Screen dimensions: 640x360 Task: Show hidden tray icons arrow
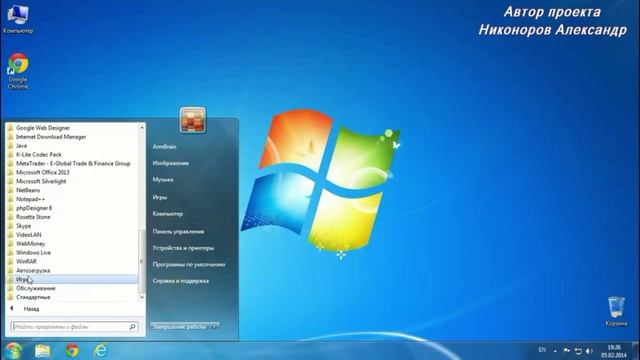pyautogui.click(x=555, y=351)
